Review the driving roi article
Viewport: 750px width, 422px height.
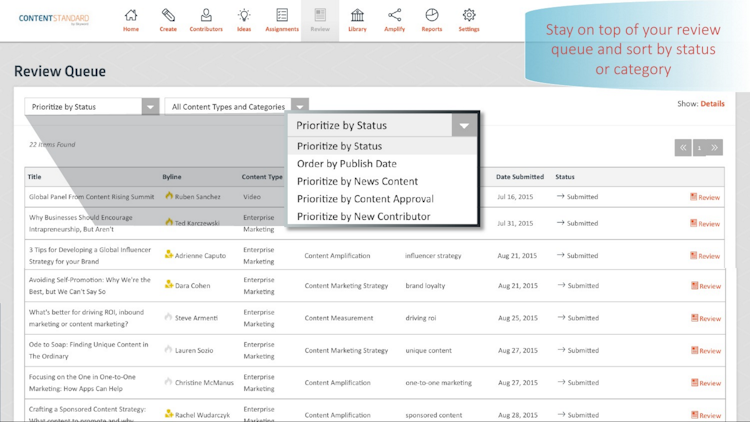tap(706, 318)
